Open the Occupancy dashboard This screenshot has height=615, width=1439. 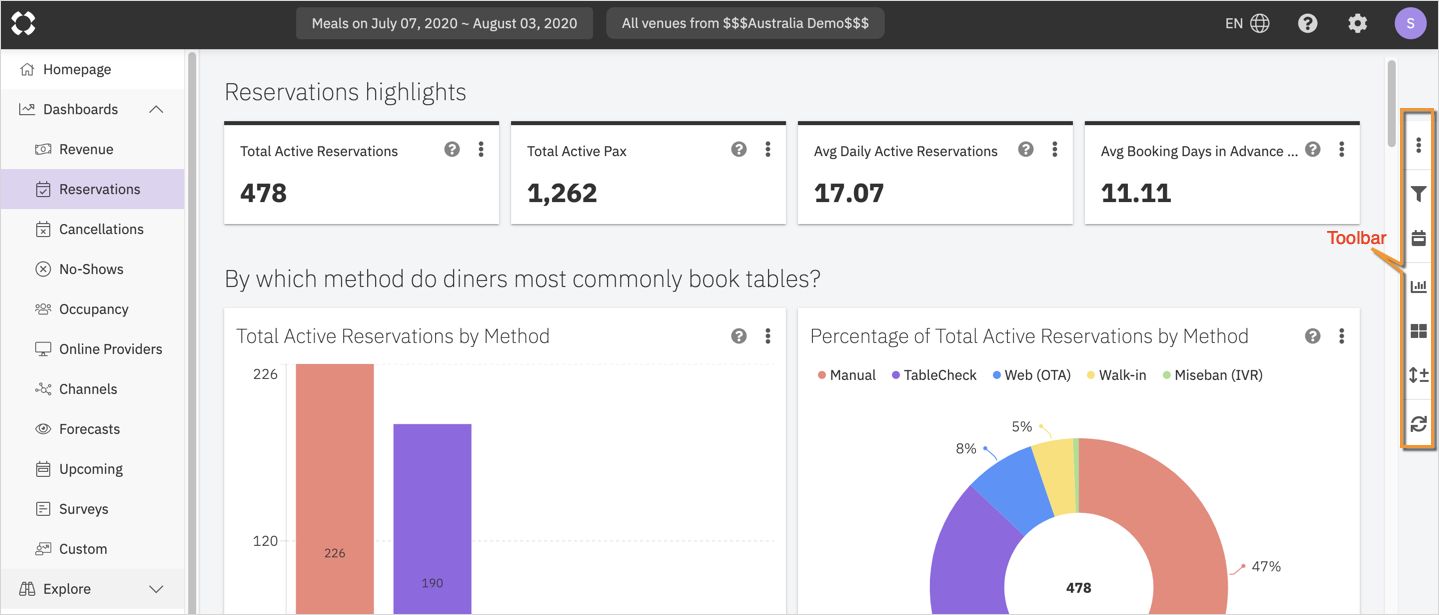point(92,309)
